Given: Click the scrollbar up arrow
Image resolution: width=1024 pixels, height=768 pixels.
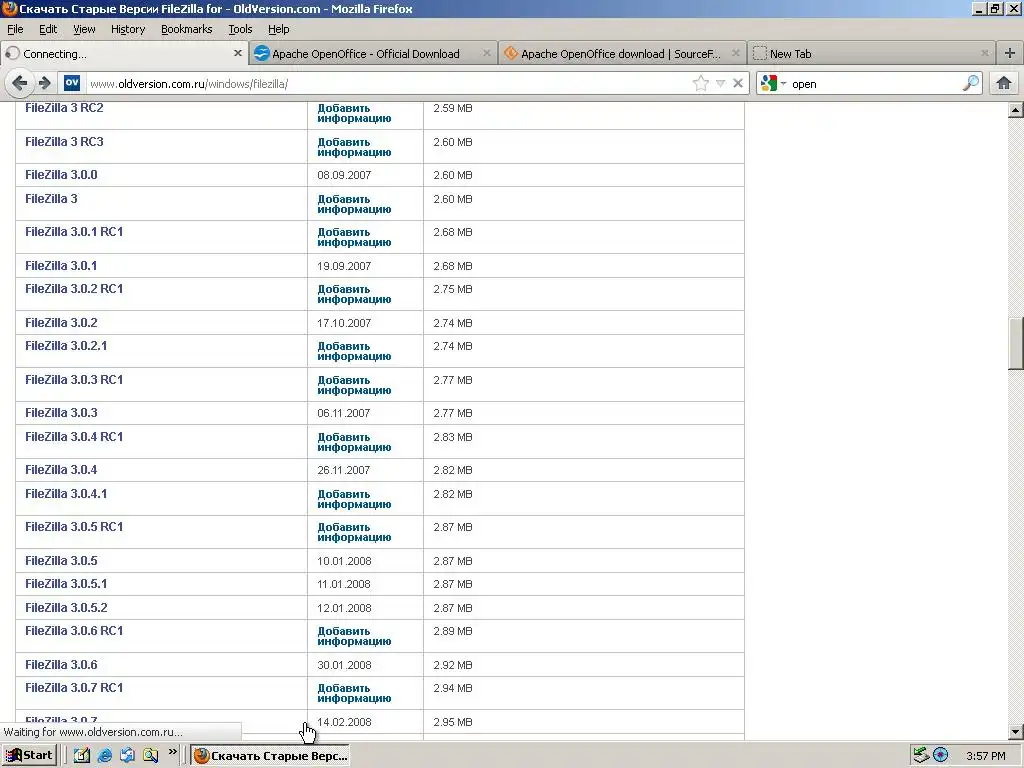Looking at the screenshot, I should (x=1016, y=110).
